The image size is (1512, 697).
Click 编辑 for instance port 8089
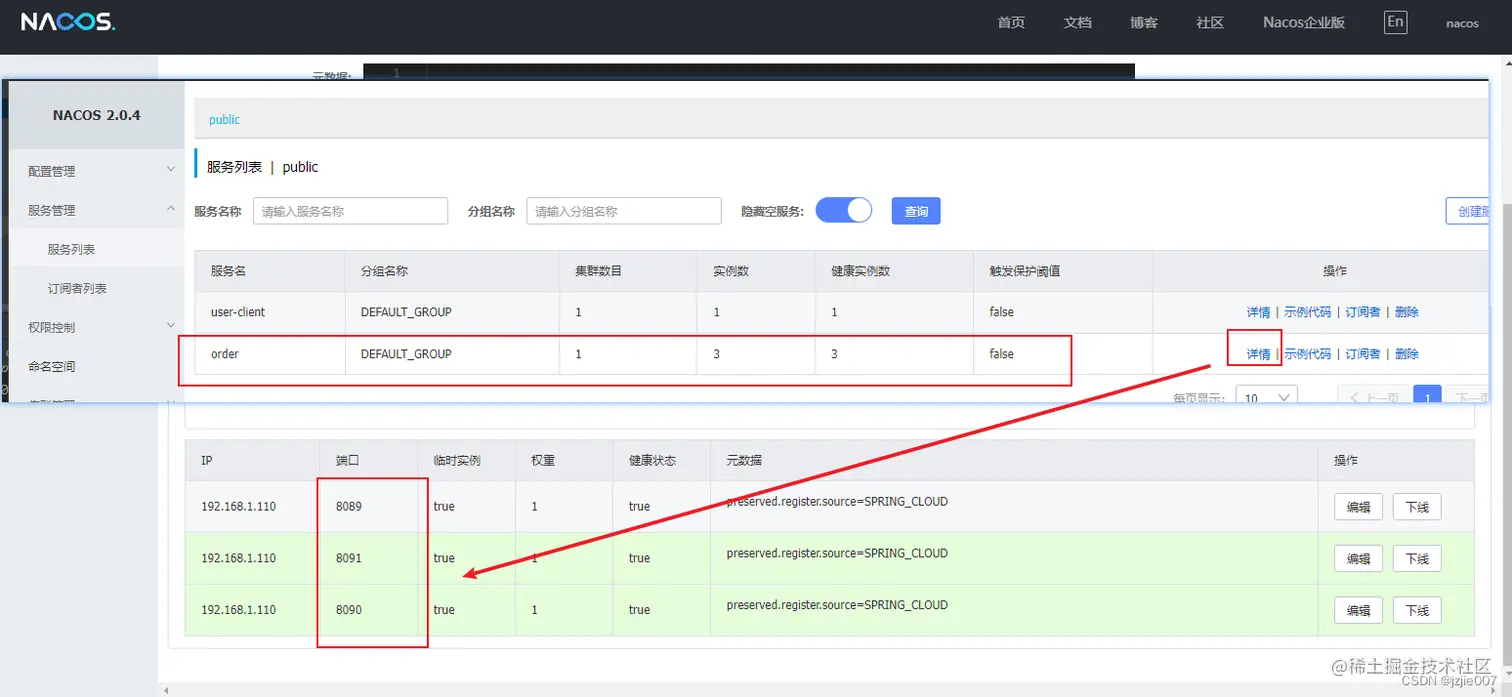1358,507
